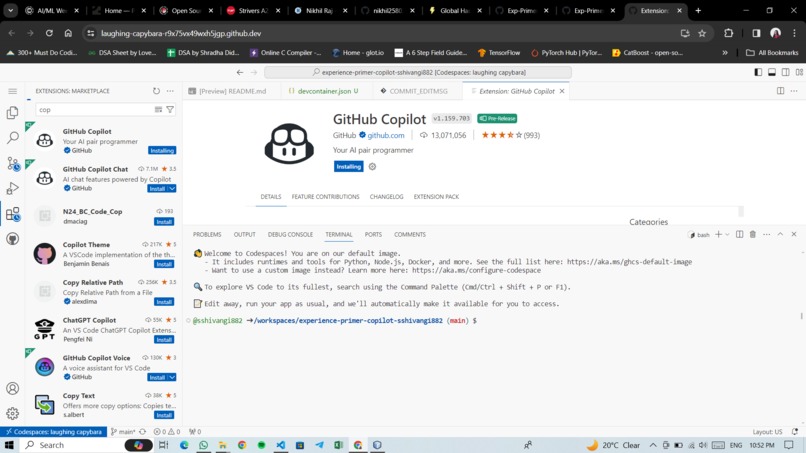Open the customize layout control
The height and width of the screenshot is (453, 806).
click(x=799, y=73)
